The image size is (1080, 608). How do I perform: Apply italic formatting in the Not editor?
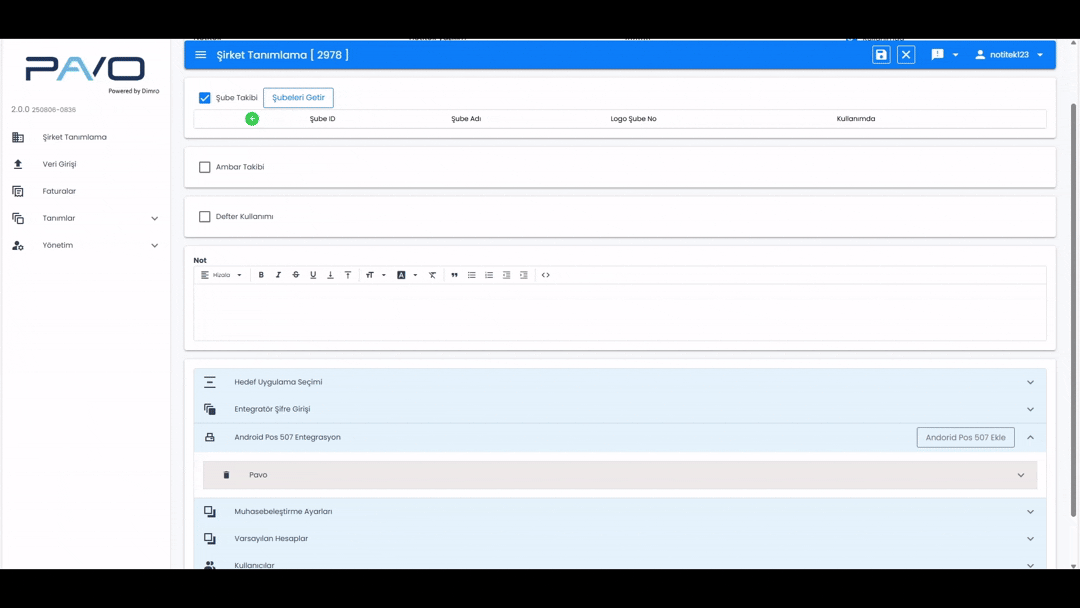pyautogui.click(x=278, y=275)
